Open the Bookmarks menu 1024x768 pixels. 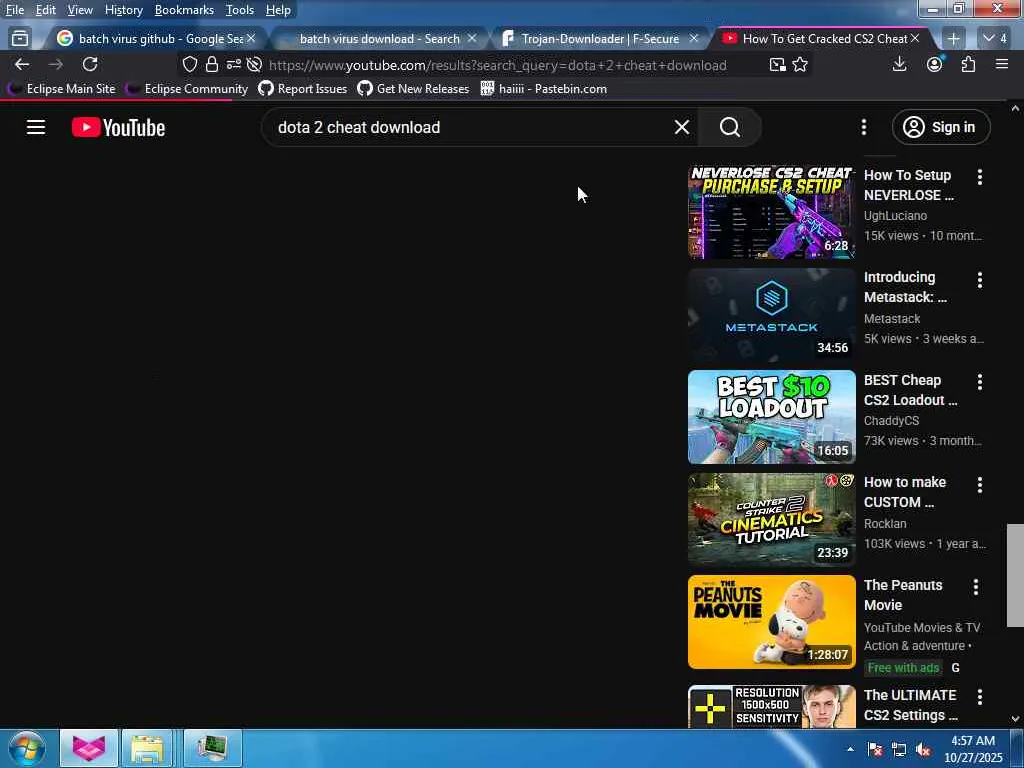pos(184,10)
